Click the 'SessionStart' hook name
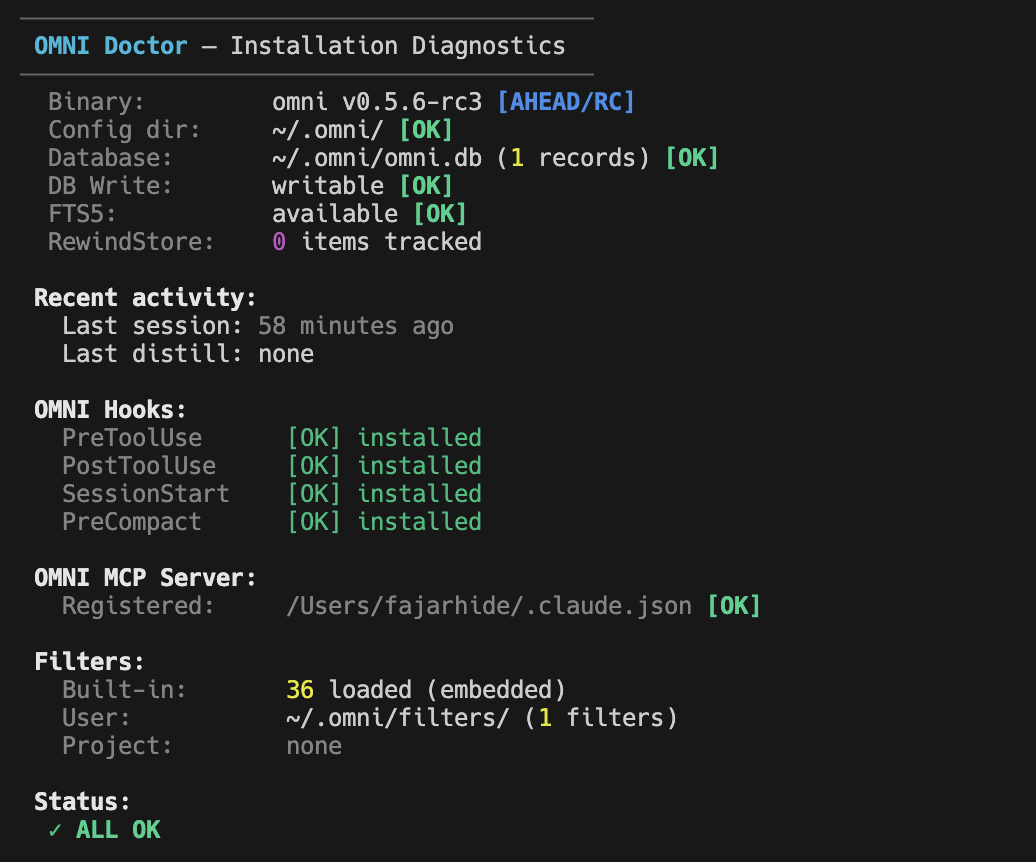The height and width of the screenshot is (862, 1036). tap(145, 494)
